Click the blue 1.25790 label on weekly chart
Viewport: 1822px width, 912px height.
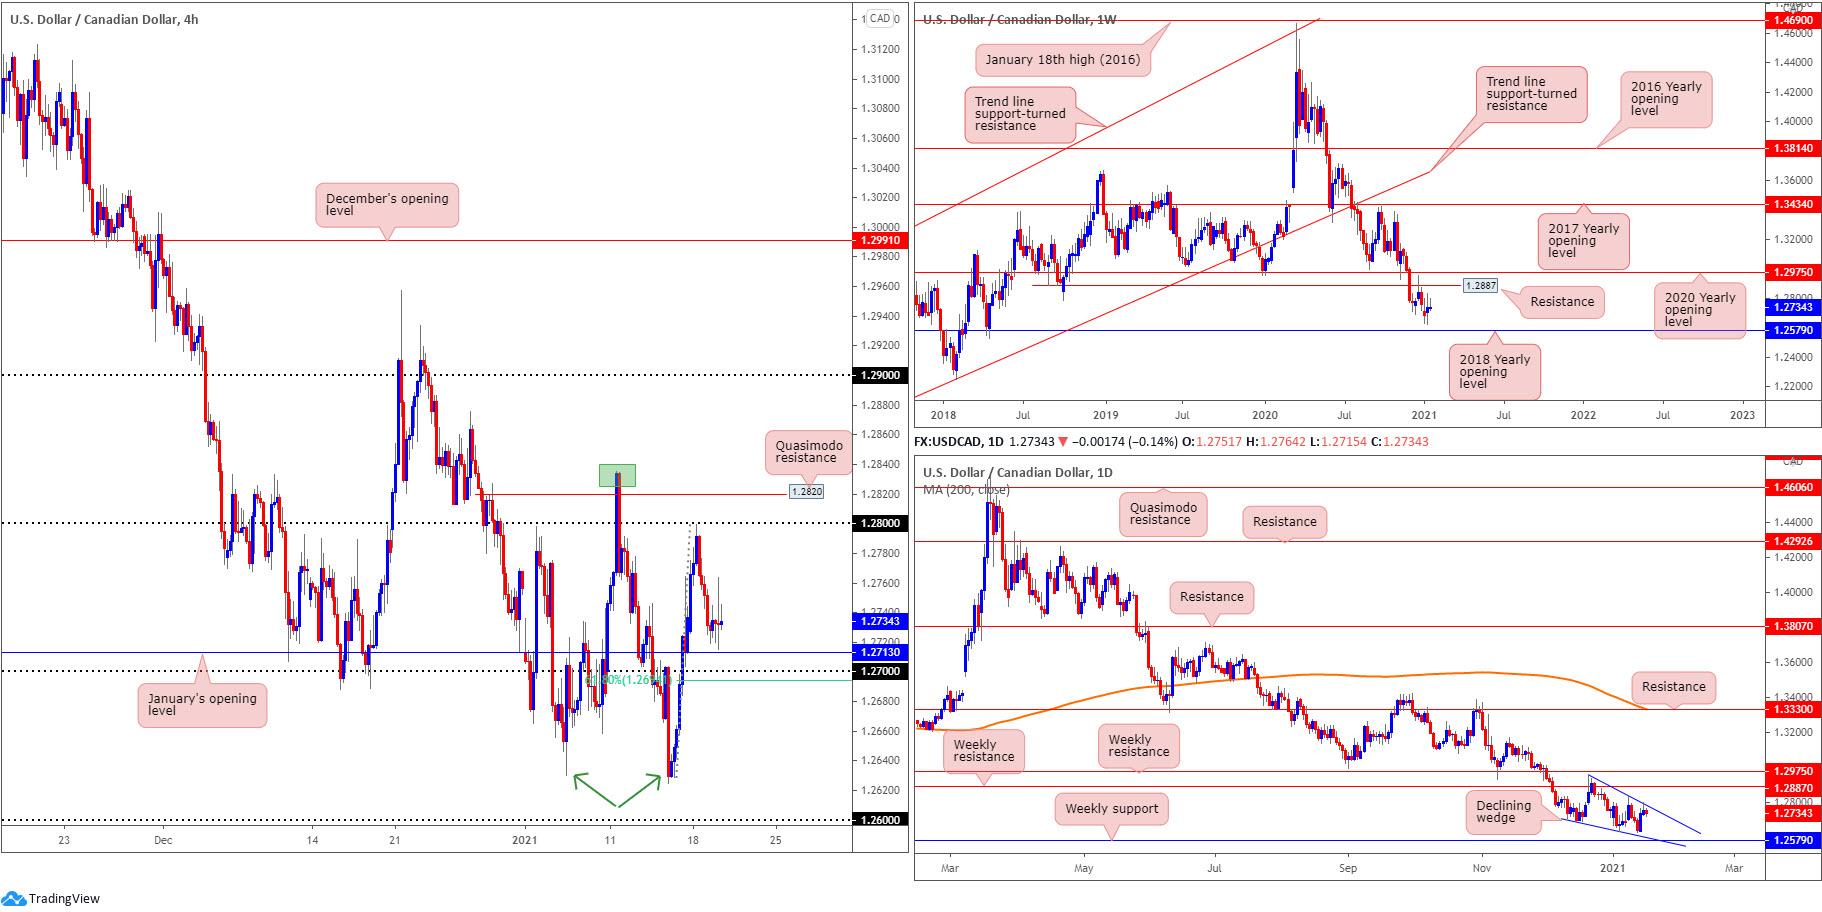(x=1793, y=330)
